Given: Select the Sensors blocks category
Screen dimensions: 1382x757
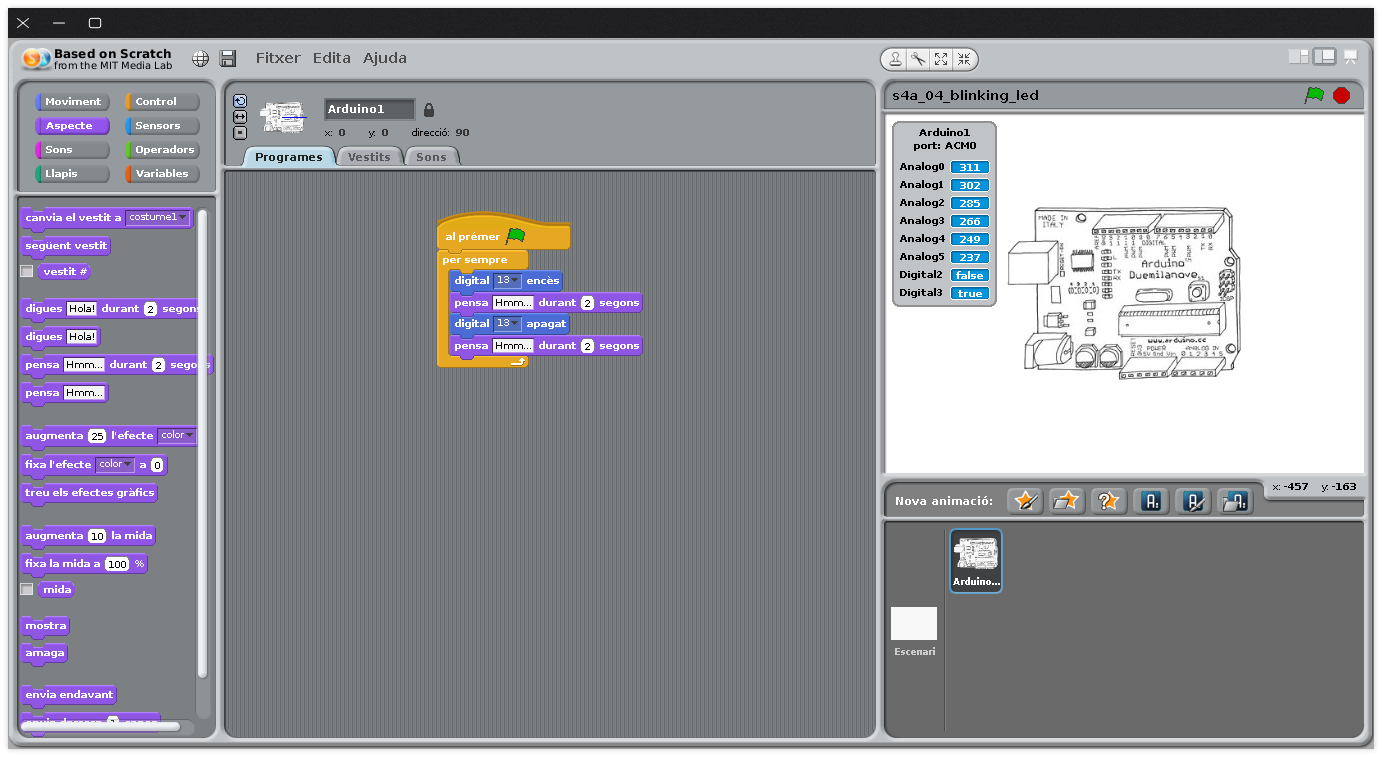Looking at the screenshot, I should coord(162,126).
